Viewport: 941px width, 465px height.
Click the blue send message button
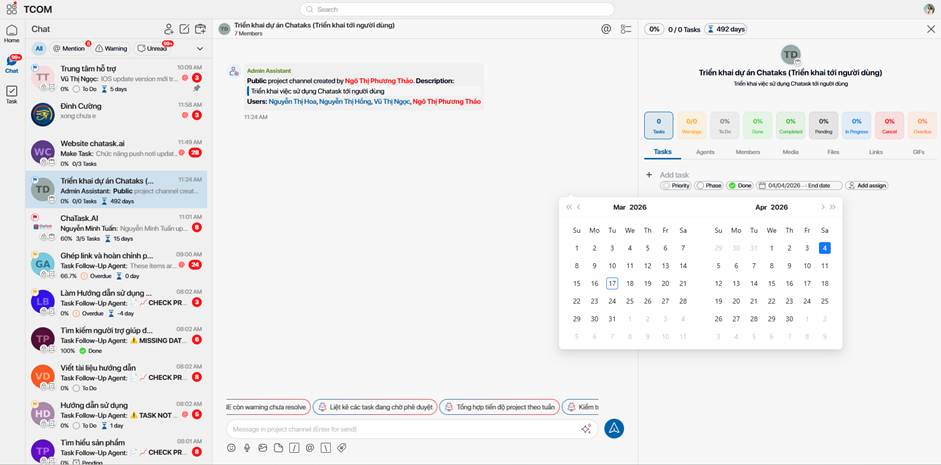(614, 428)
